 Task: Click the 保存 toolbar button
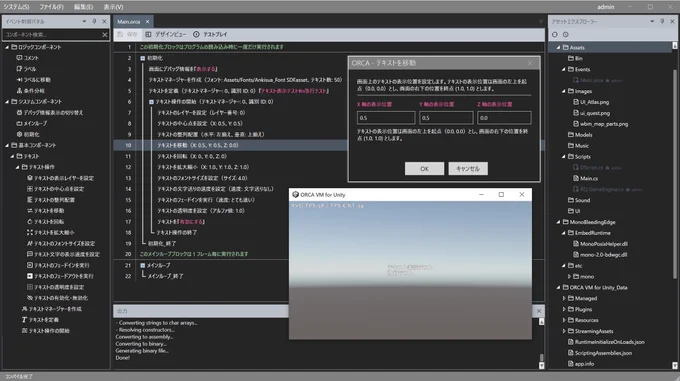point(128,34)
